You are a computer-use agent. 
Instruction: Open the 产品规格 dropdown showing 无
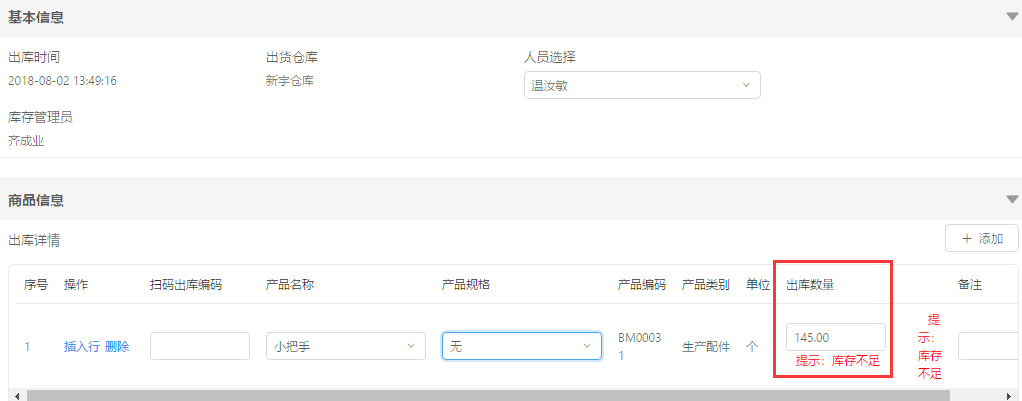click(x=521, y=346)
